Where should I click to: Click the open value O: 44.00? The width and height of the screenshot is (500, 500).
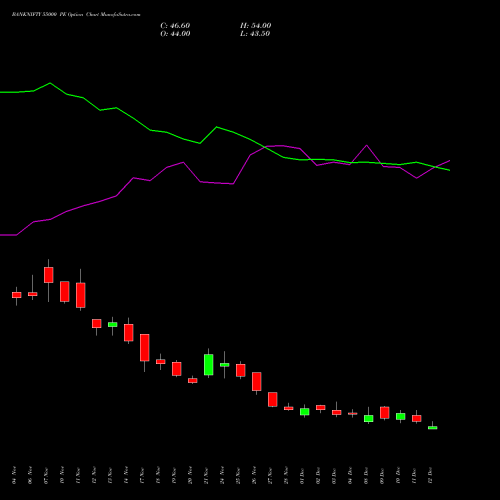point(175,34)
